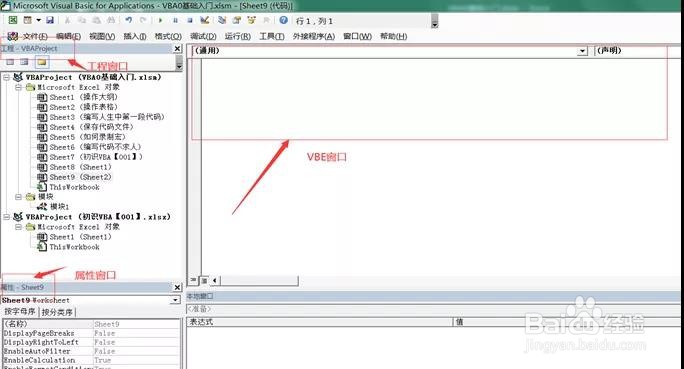Open the 编辑(E) menu
Viewport: 684px width, 369px height.
point(68,37)
